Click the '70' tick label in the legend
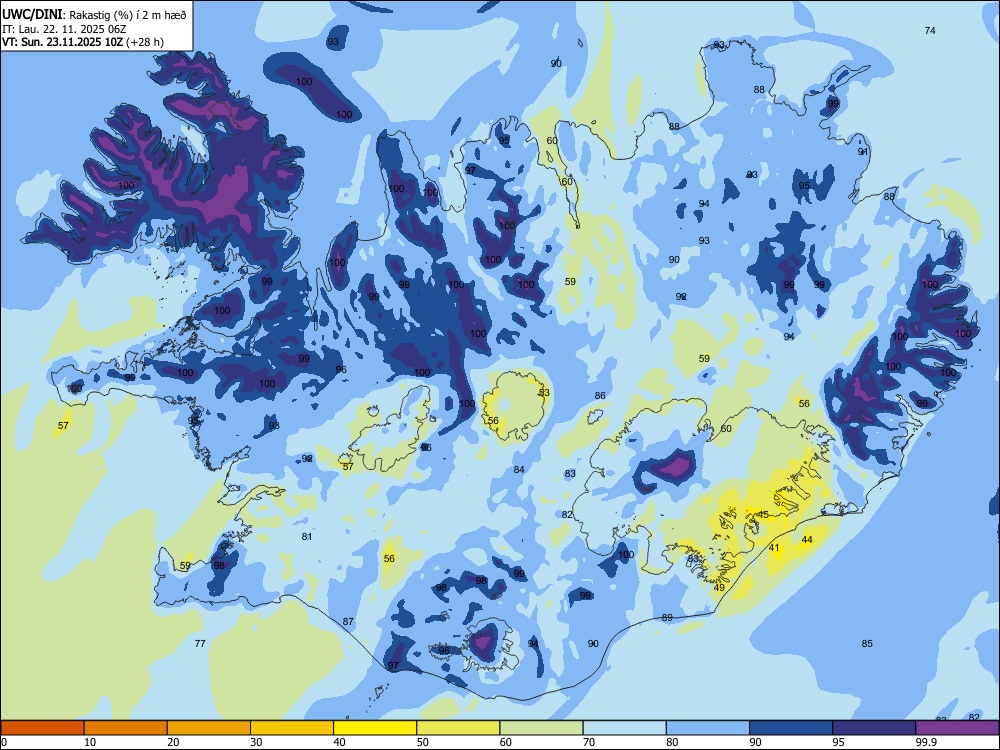 589,742
